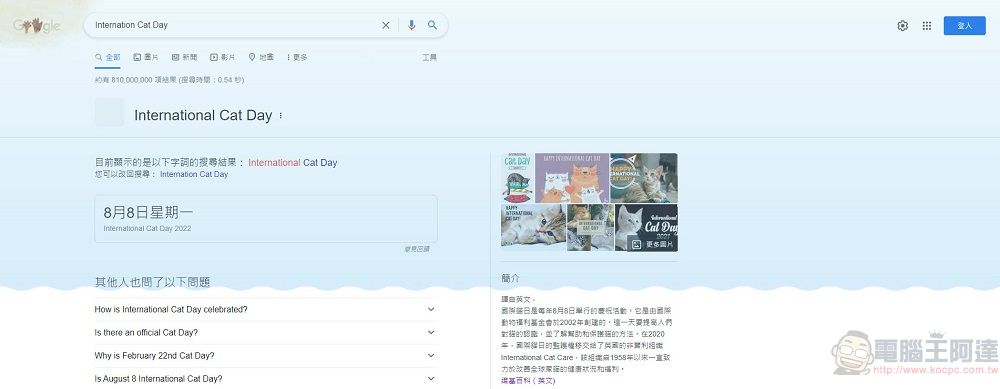Click the 簡介 section heading
Screen dimensions: 1000x389
pyautogui.click(x=510, y=279)
